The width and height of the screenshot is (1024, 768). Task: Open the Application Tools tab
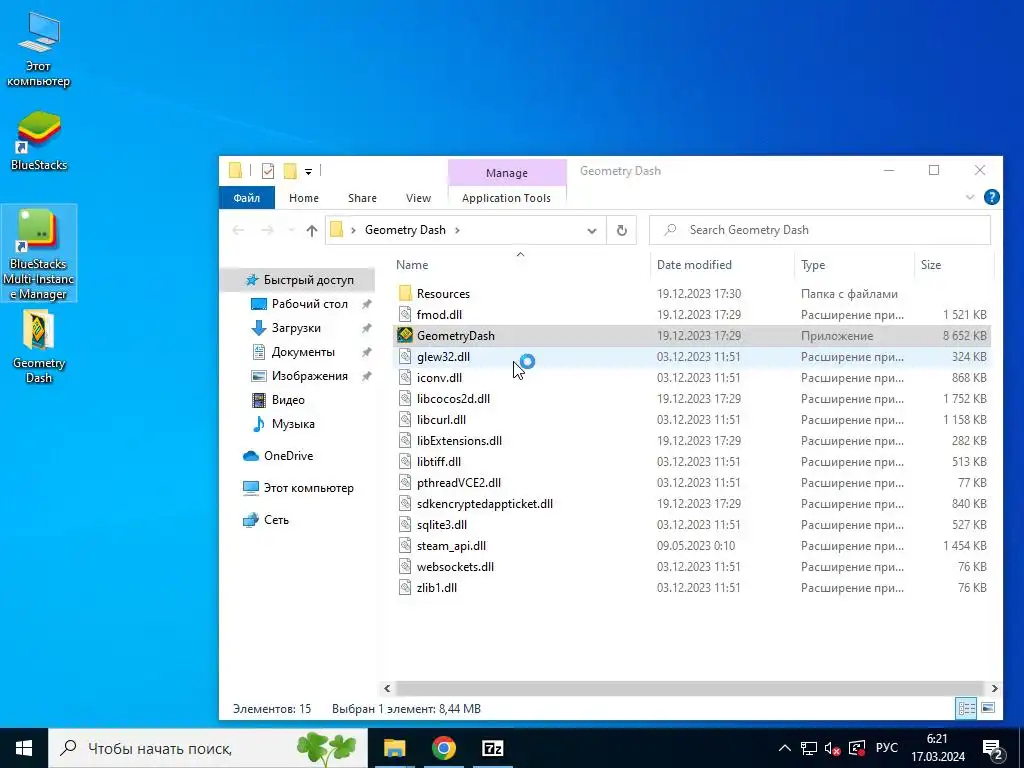pyautogui.click(x=506, y=198)
